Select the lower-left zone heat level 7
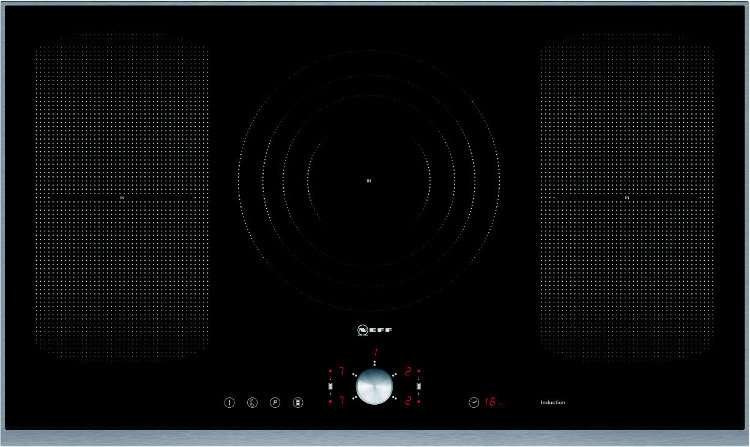This screenshot has height=447, width=750. pos(342,401)
